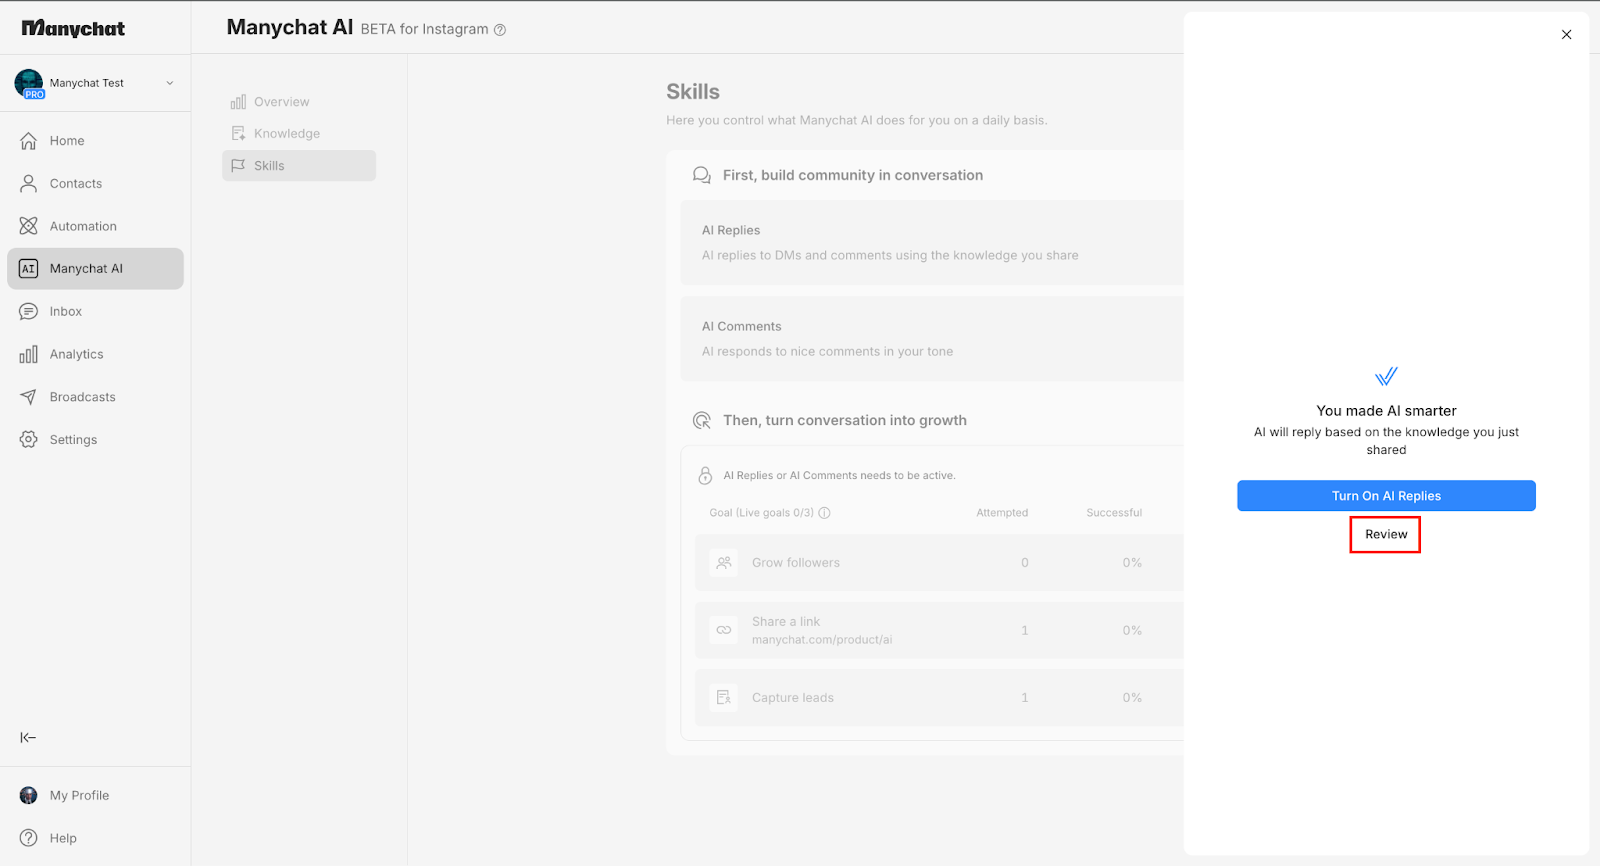Open the Knowledge tab
Image resolution: width=1600 pixels, height=866 pixels.
pos(286,134)
